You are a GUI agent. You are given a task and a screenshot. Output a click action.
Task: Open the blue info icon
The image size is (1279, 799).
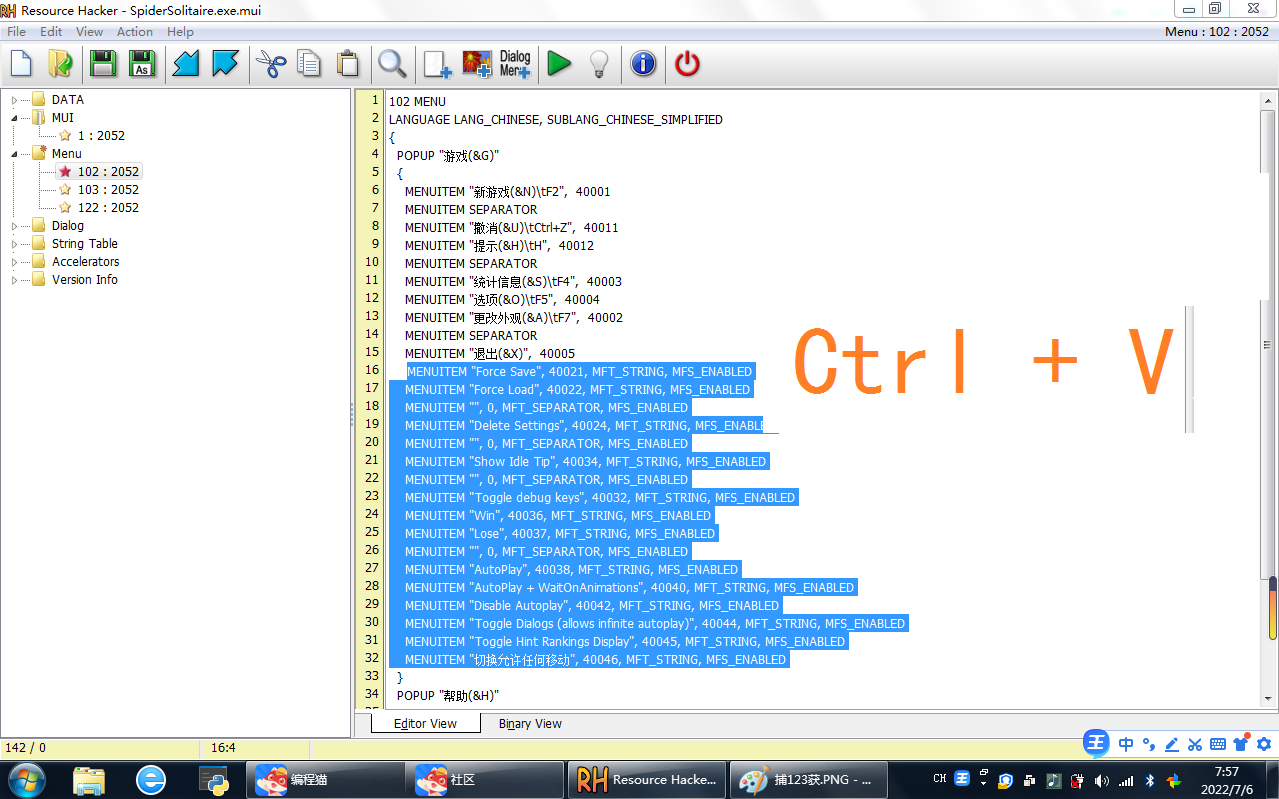(x=643, y=64)
